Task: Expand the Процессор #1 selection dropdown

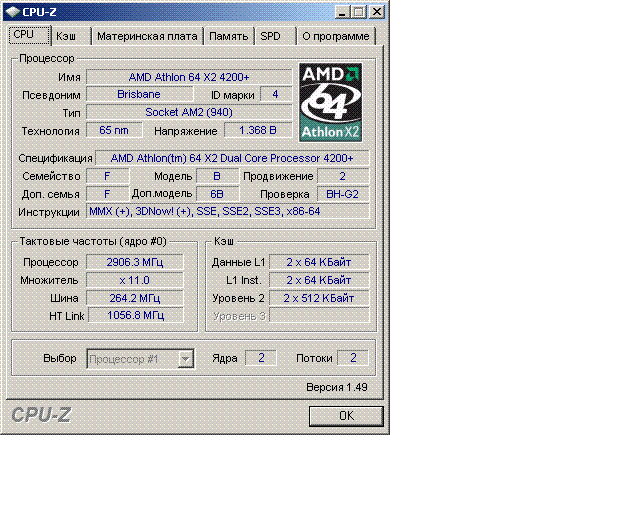Action: click(185, 358)
